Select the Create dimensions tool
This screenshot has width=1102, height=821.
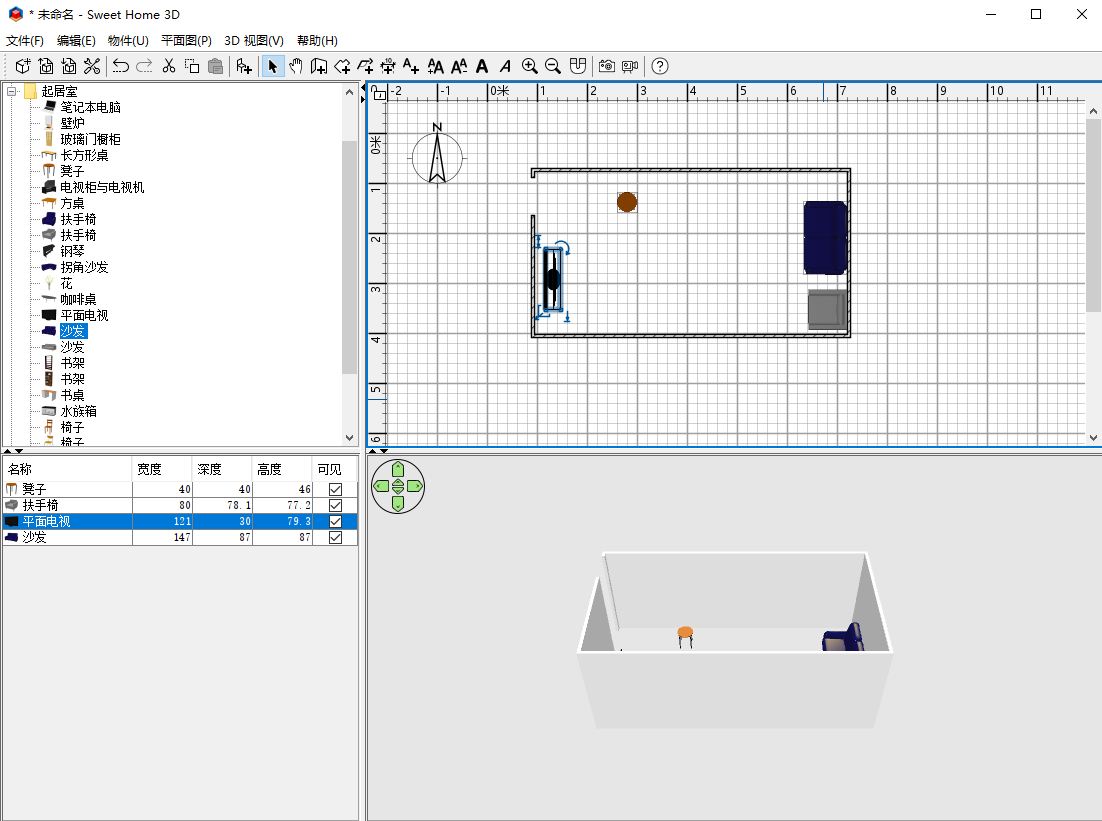pyautogui.click(x=388, y=66)
